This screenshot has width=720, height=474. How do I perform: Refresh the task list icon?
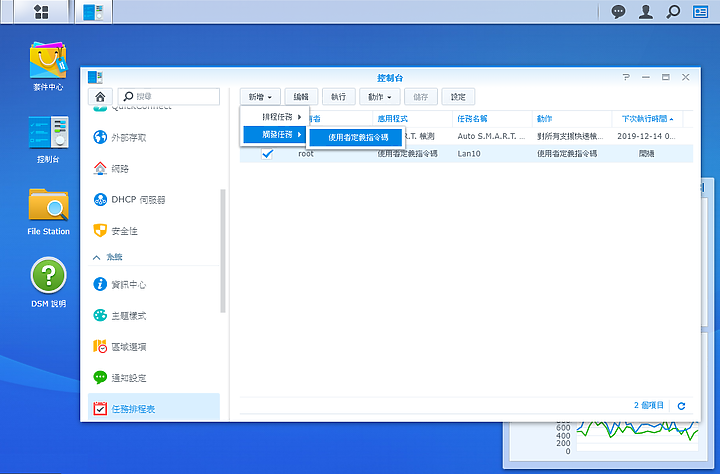pos(681,406)
